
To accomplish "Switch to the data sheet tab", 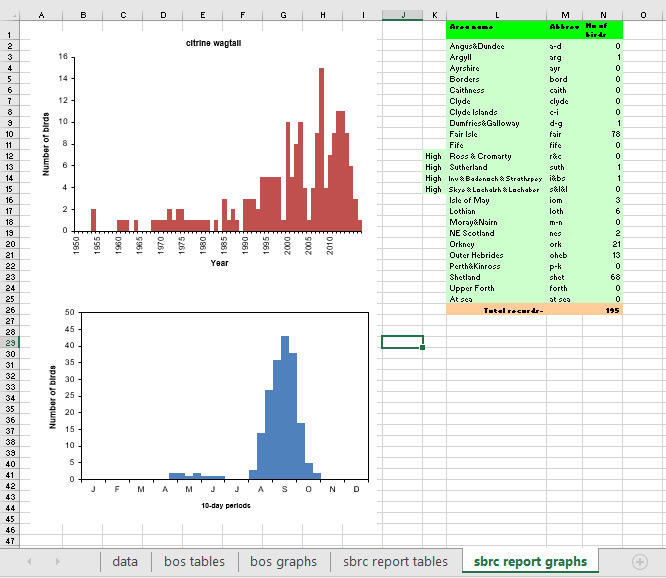I will (125, 562).
